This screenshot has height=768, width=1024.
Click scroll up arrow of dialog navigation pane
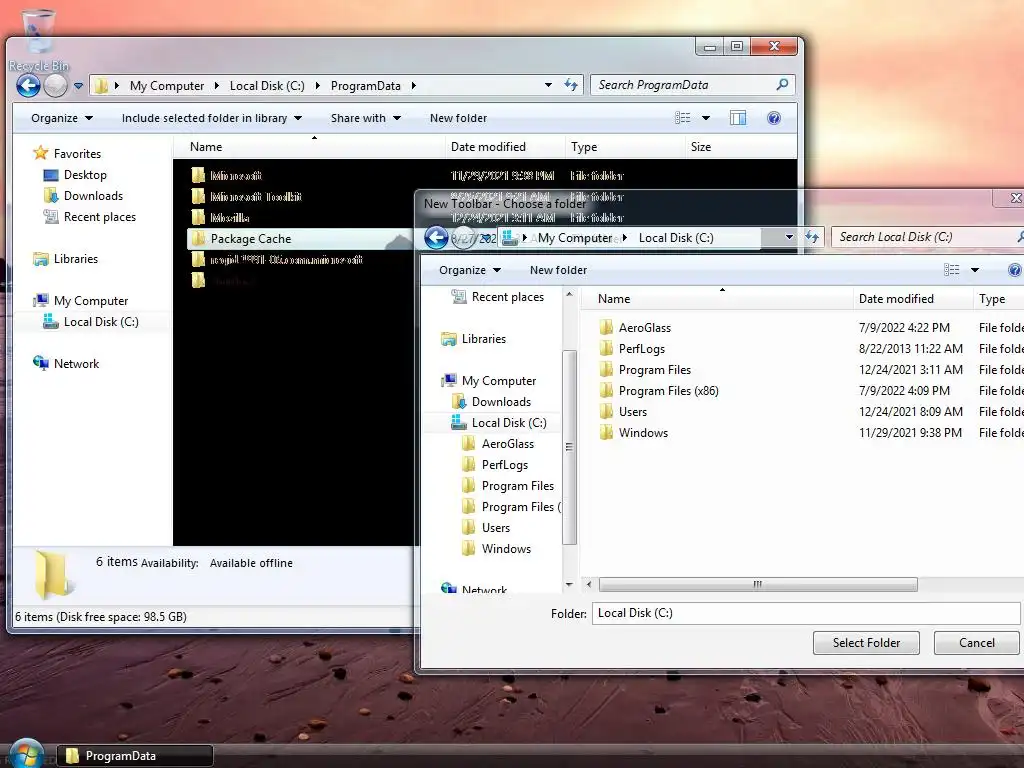pyautogui.click(x=569, y=295)
